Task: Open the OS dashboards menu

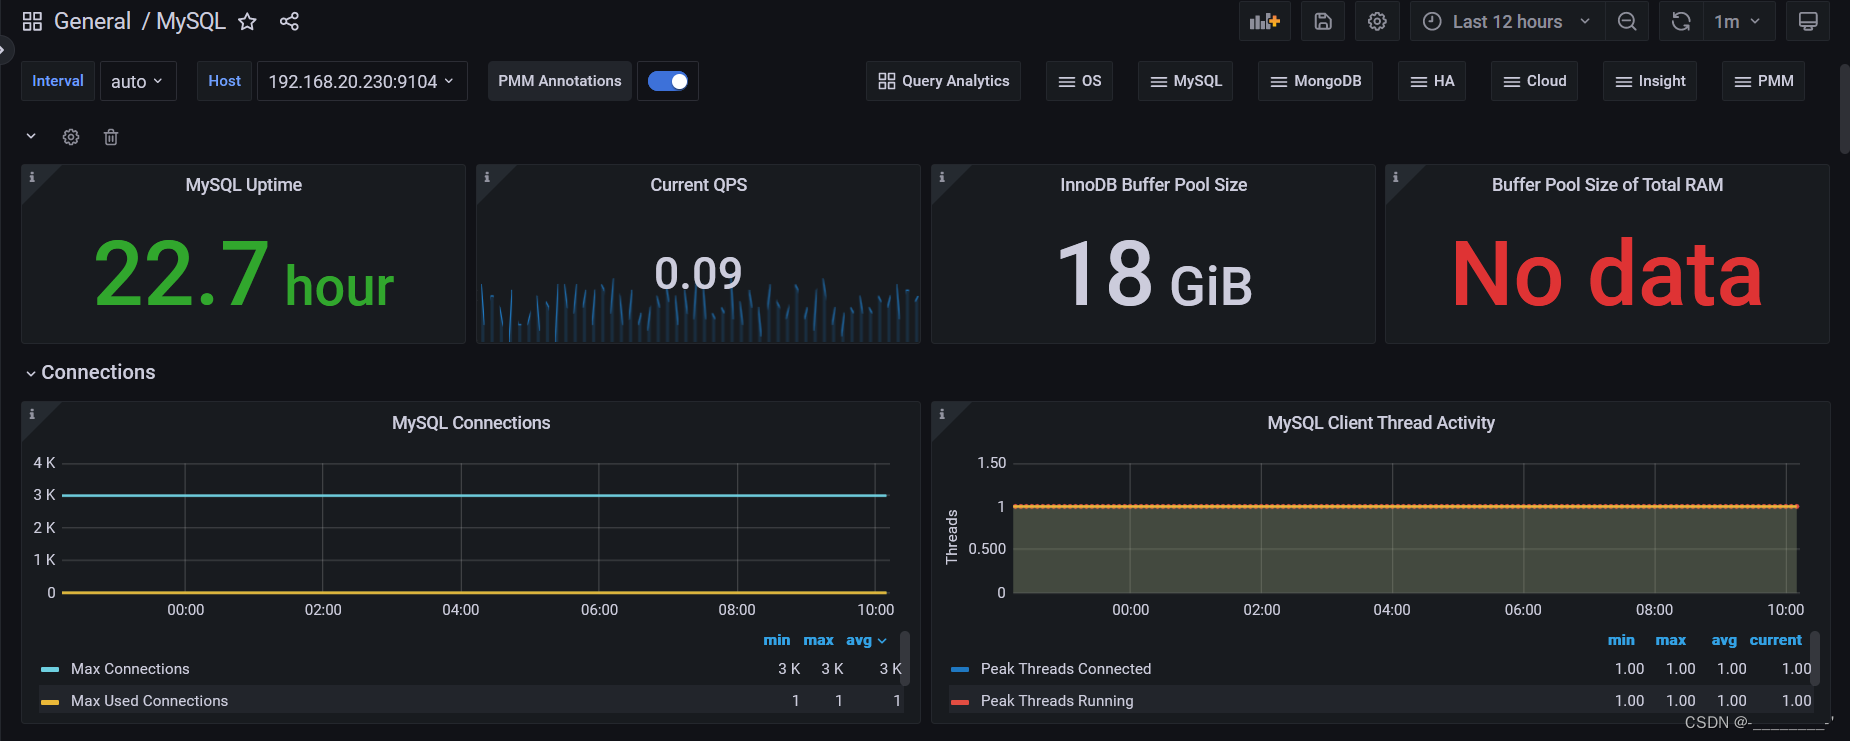Action: (x=1080, y=81)
